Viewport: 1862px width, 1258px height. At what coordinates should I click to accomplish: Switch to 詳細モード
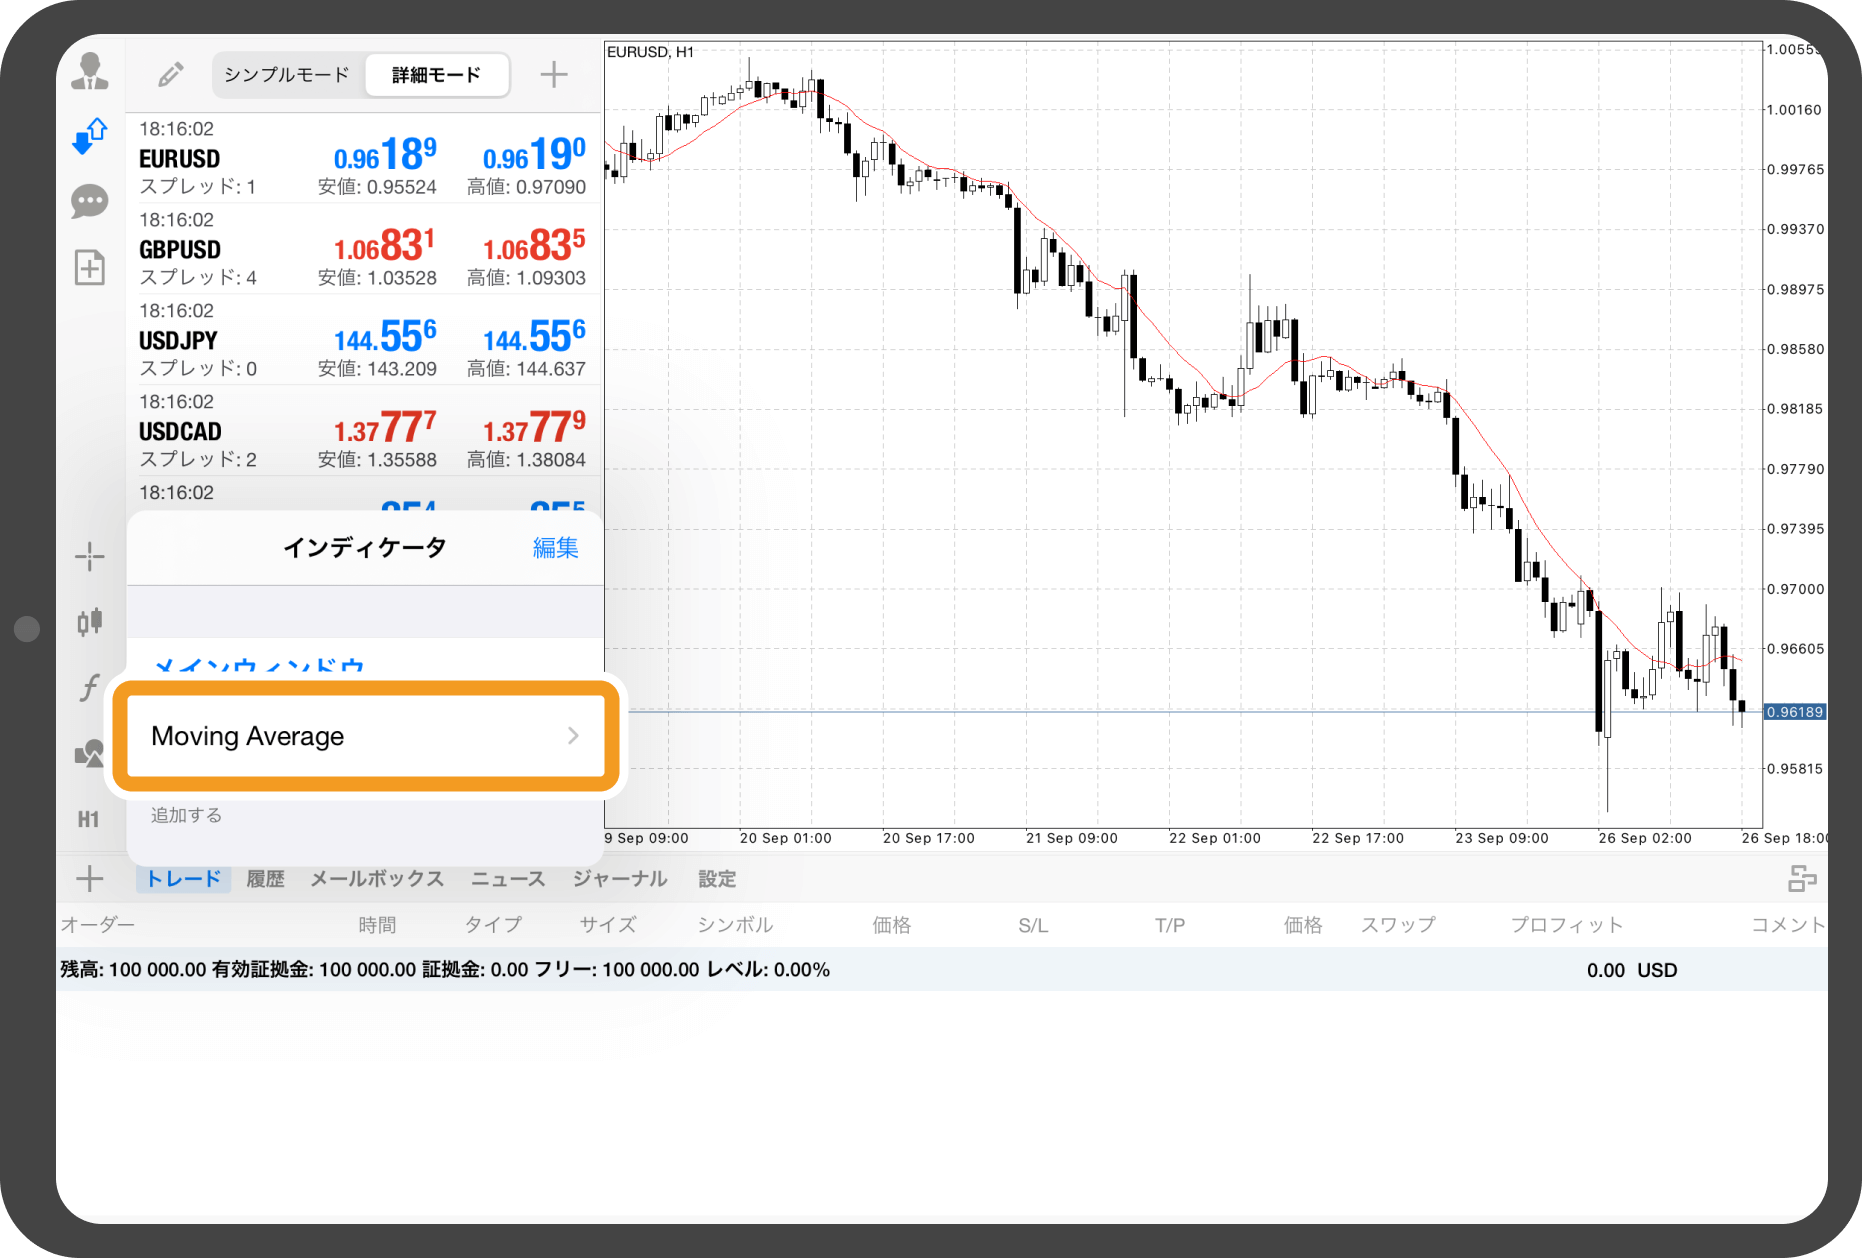click(x=436, y=75)
